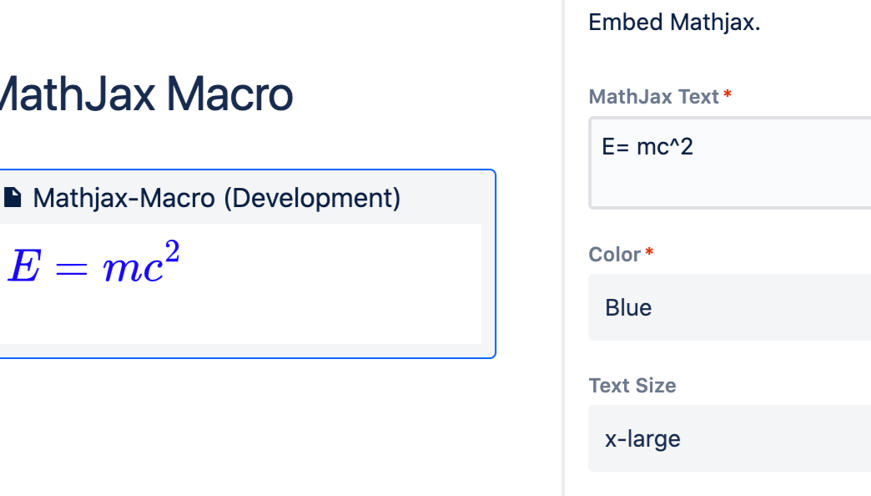The height and width of the screenshot is (496, 871).
Task: Click the Embed Mathjax. description text
Action: 674,22
